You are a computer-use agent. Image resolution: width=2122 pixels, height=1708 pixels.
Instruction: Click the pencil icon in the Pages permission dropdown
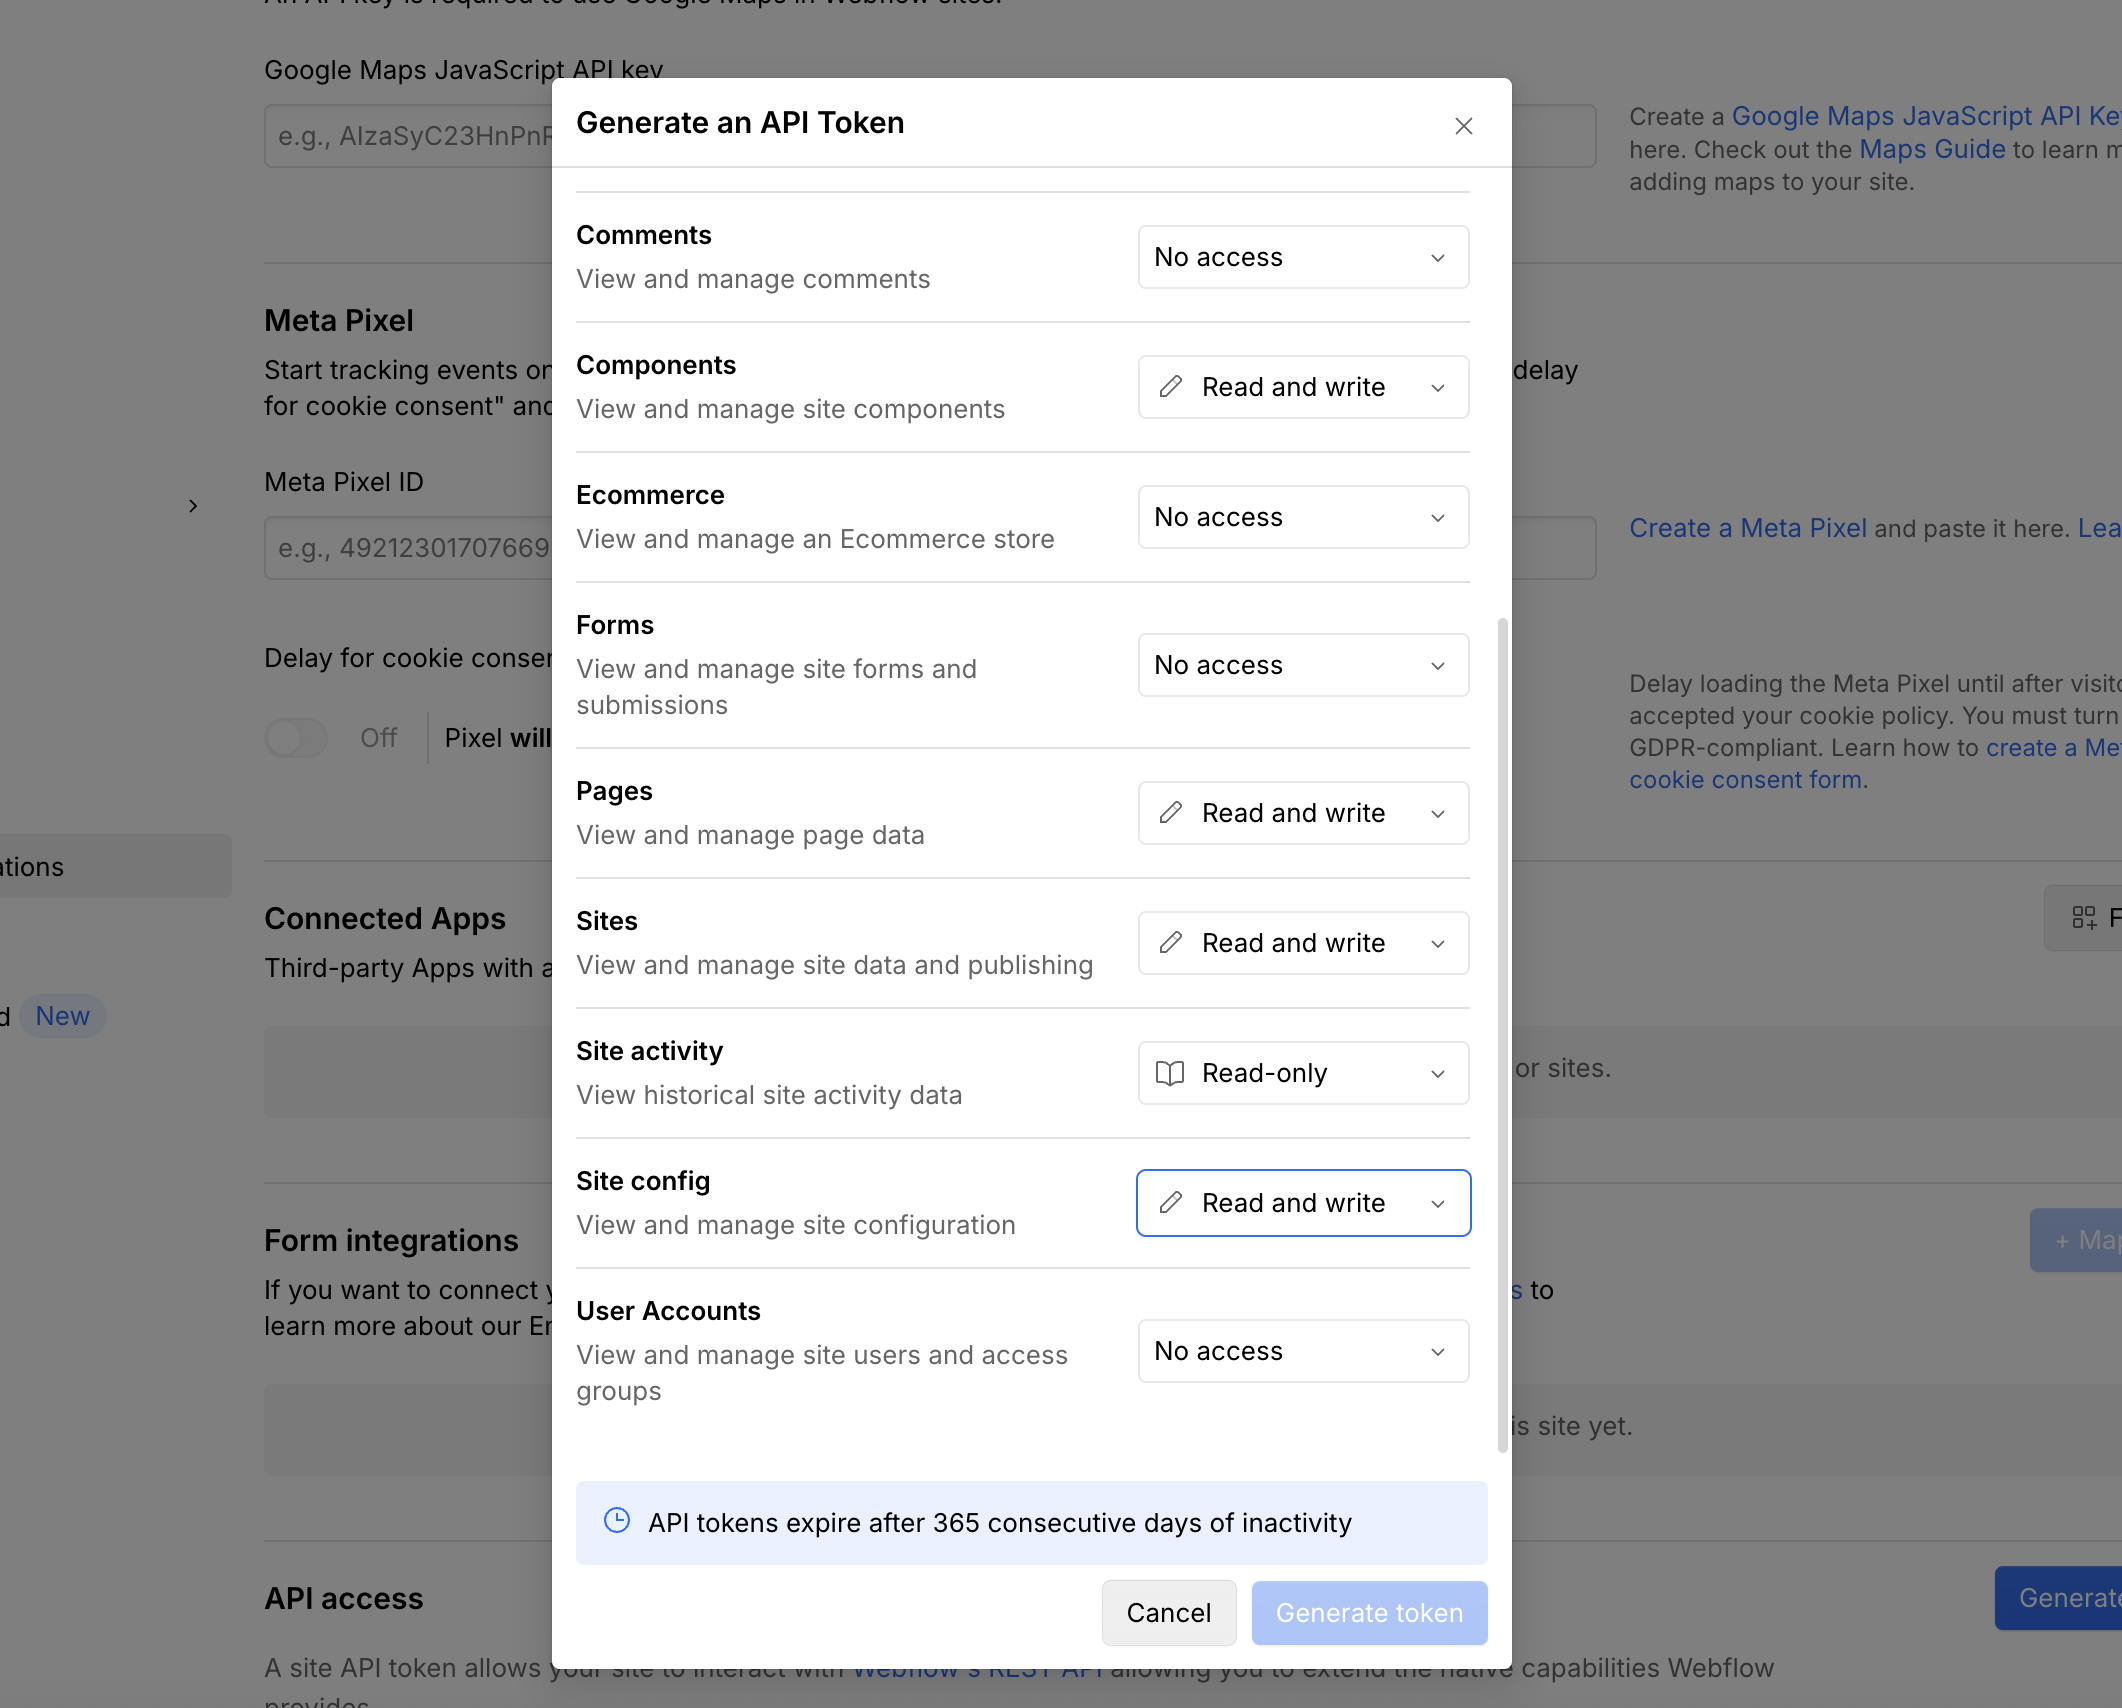click(x=1172, y=813)
